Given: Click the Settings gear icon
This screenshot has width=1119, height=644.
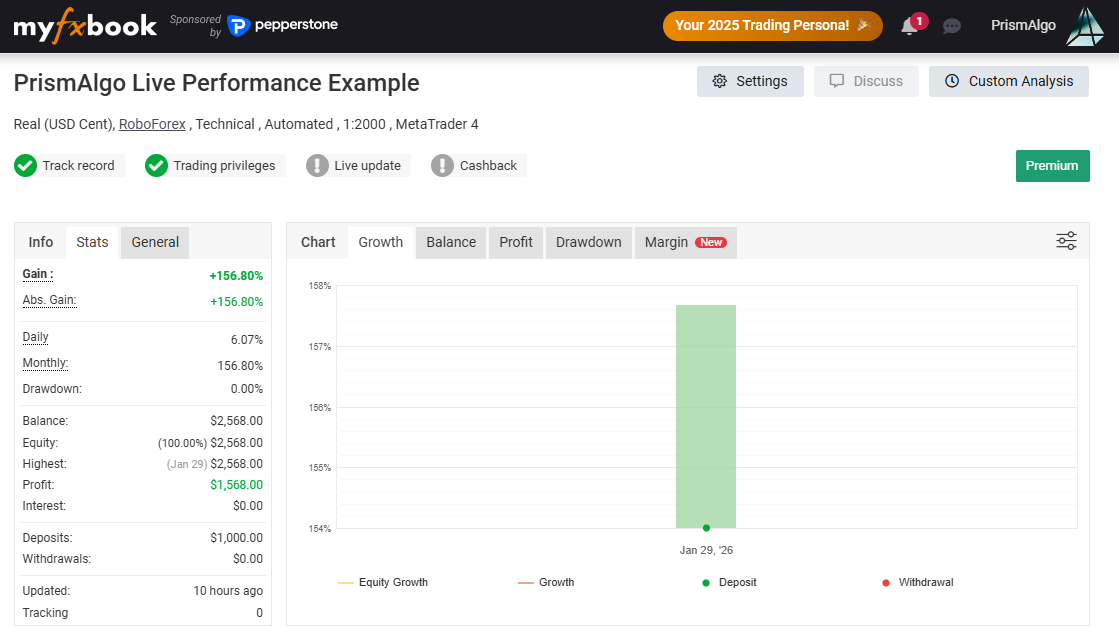Looking at the screenshot, I should point(719,81).
